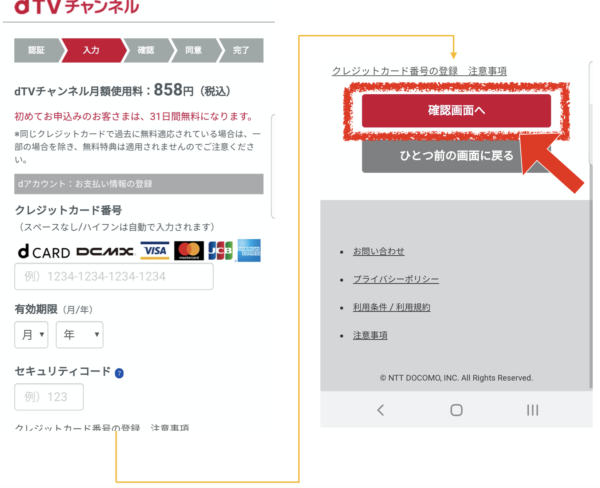Tap the Android back navigation icon
Viewport: 600px width, 488px height.
tap(380, 410)
